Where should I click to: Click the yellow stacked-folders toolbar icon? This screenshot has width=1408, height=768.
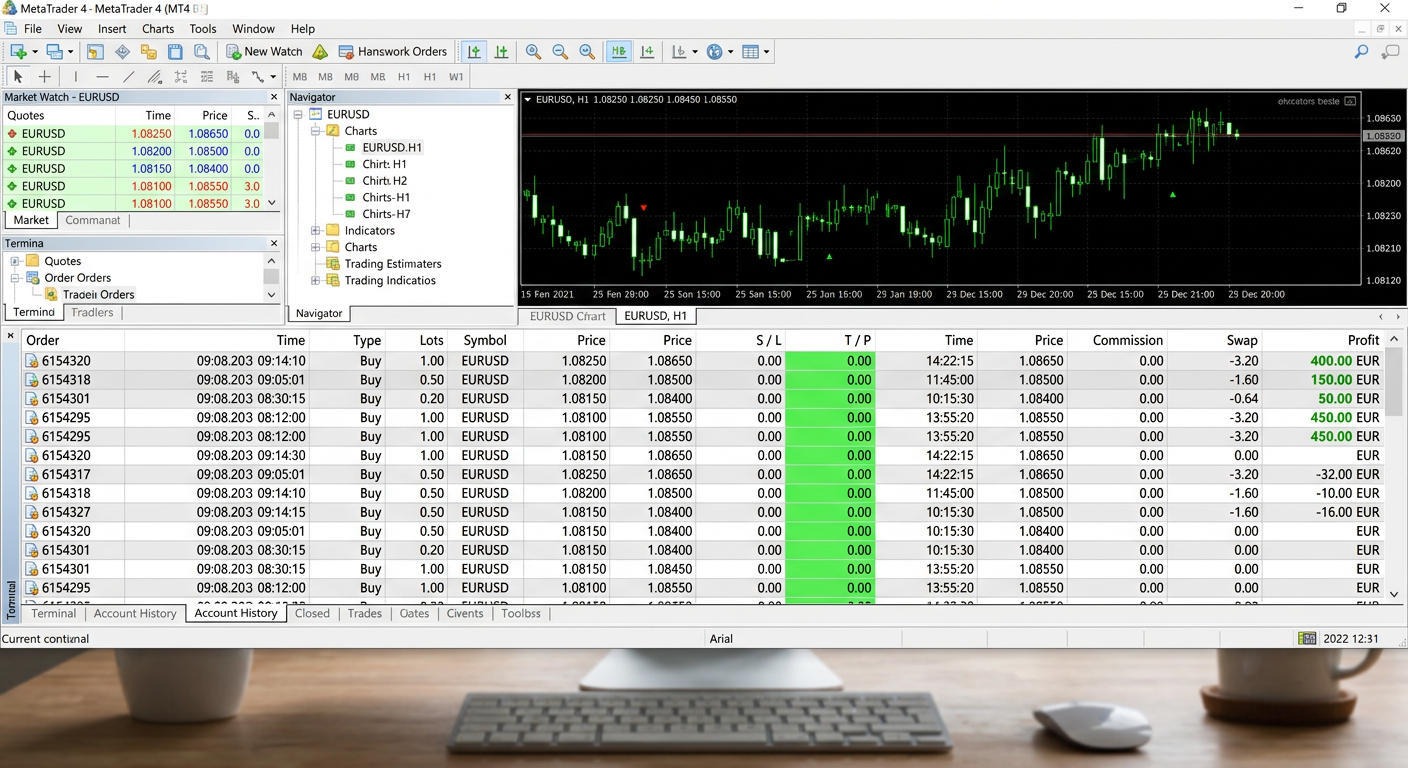149,52
